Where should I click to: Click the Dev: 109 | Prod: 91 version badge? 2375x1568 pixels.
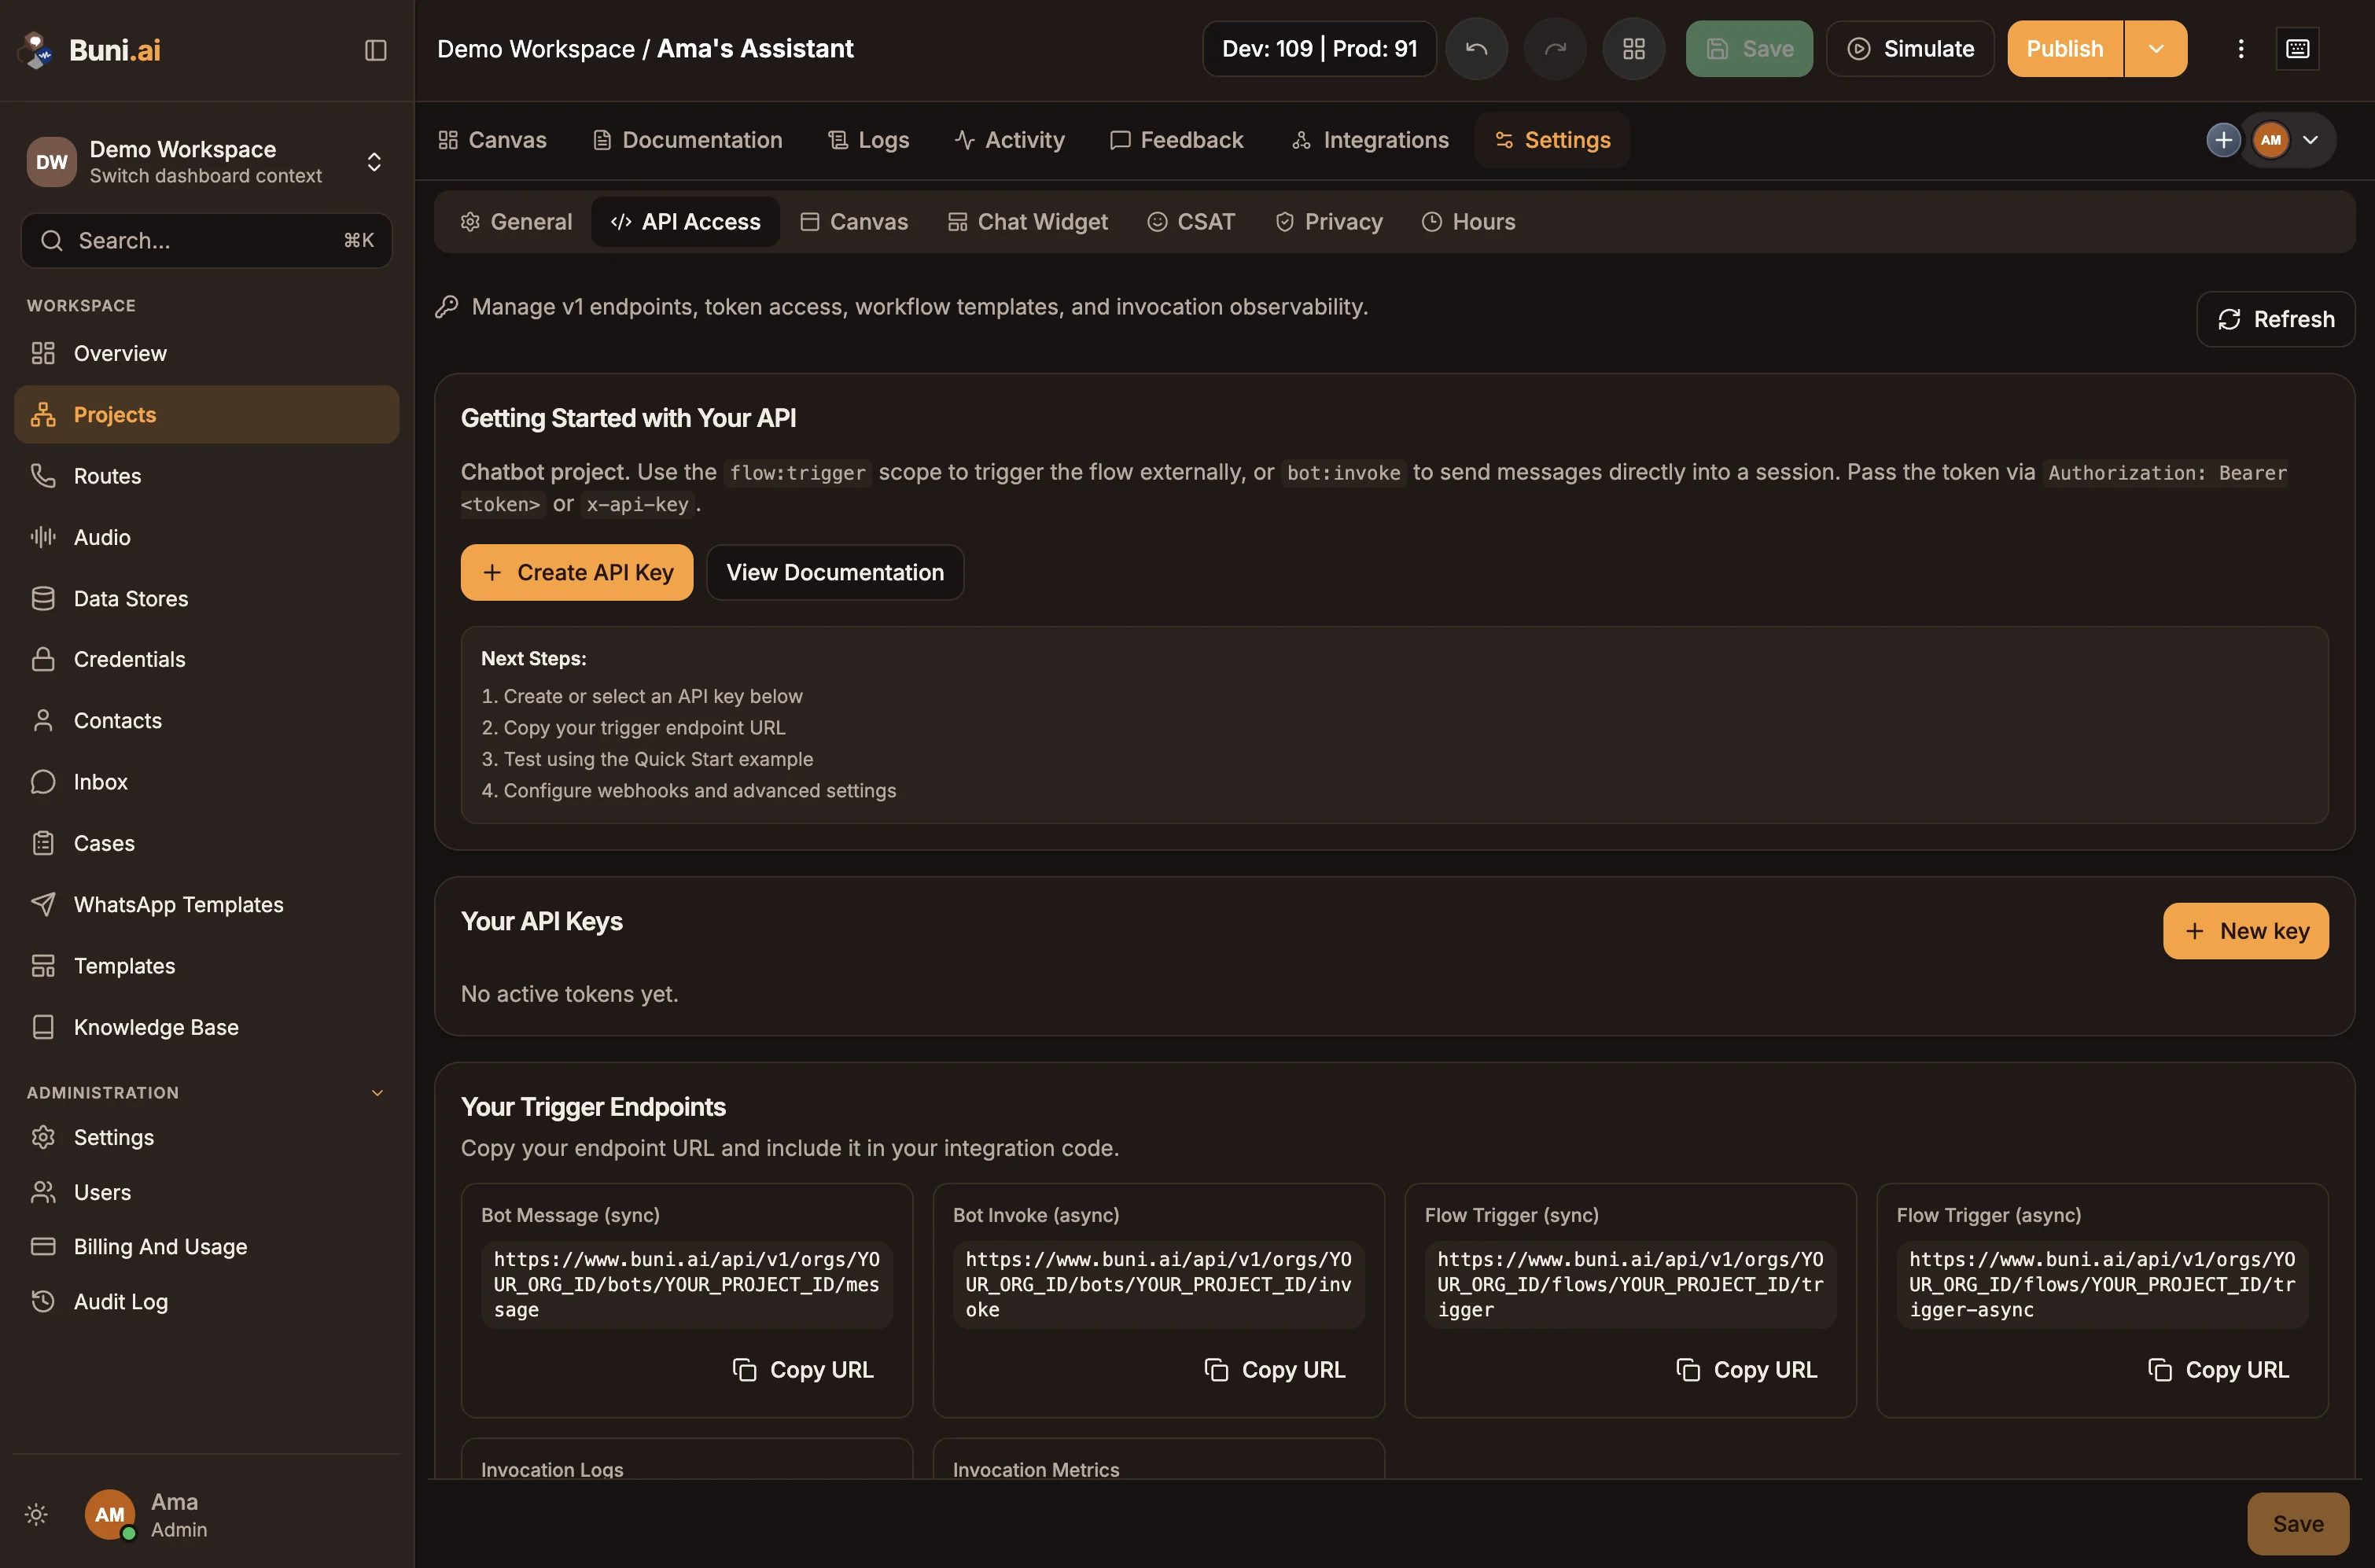pos(1319,49)
